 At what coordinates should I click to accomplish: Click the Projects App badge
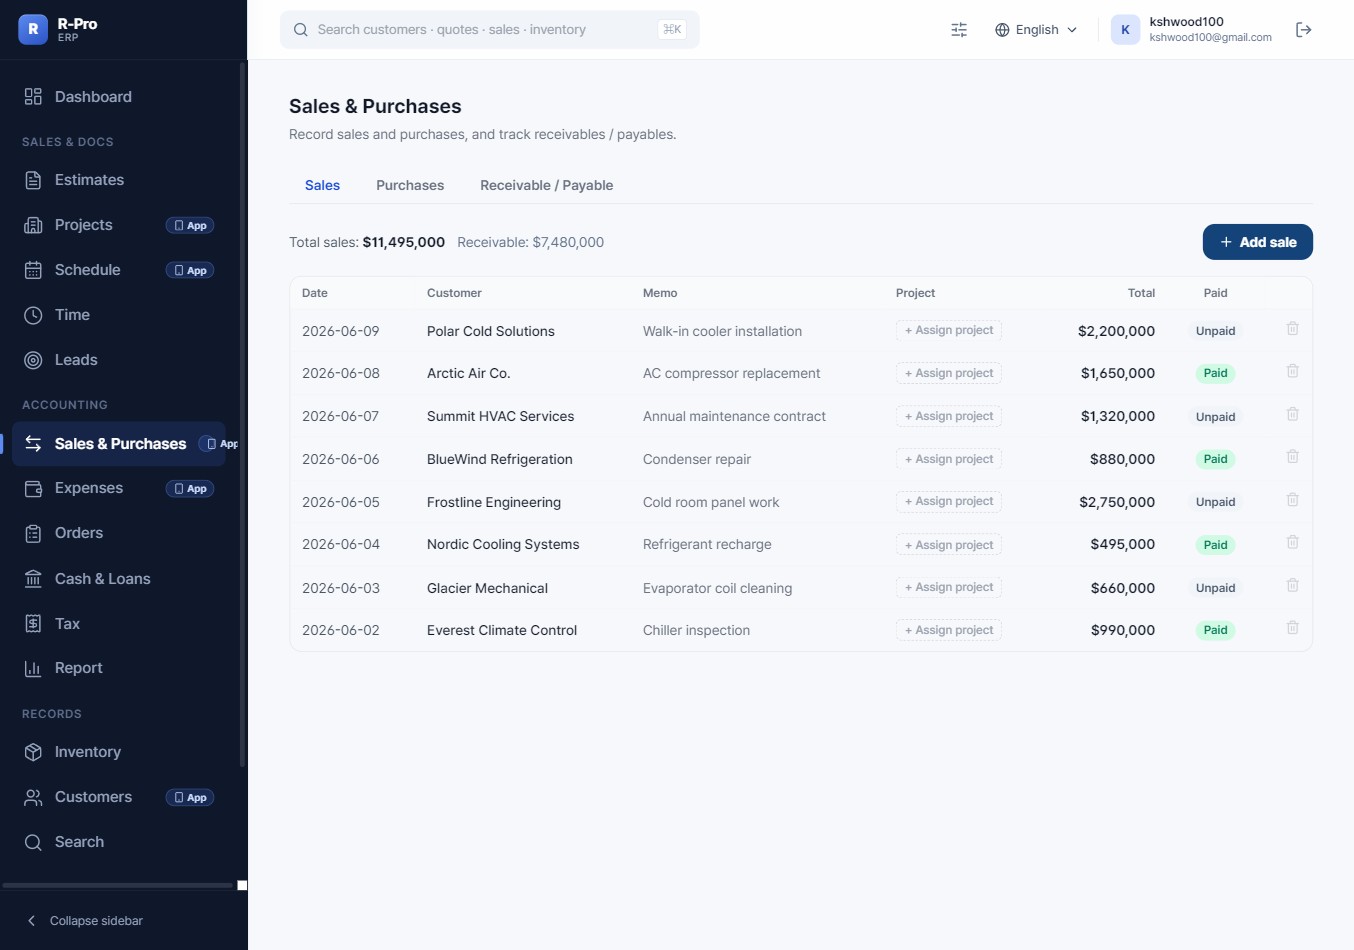point(190,226)
